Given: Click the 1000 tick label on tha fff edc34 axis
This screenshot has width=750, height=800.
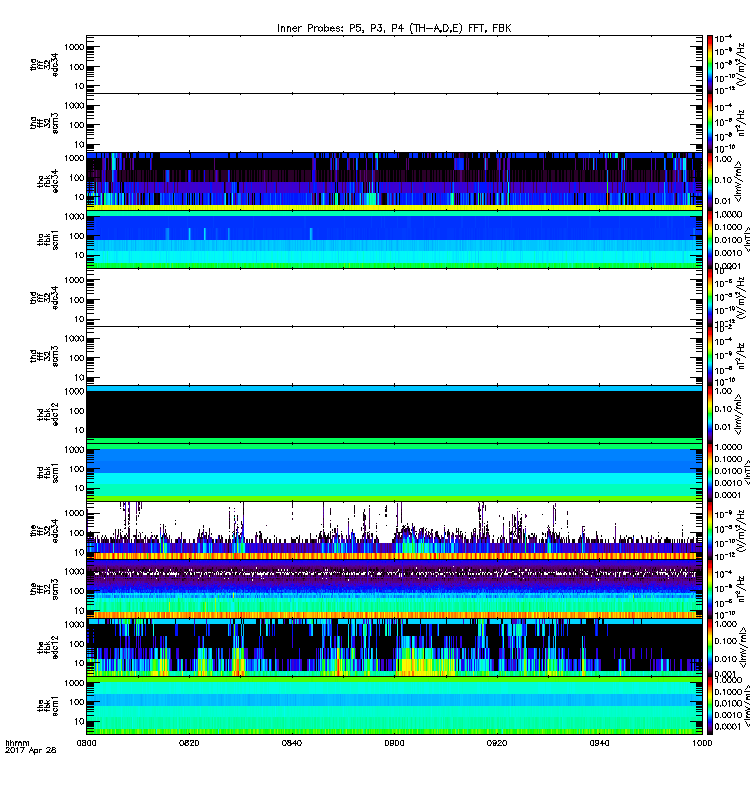Looking at the screenshot, I should [74, 47].
